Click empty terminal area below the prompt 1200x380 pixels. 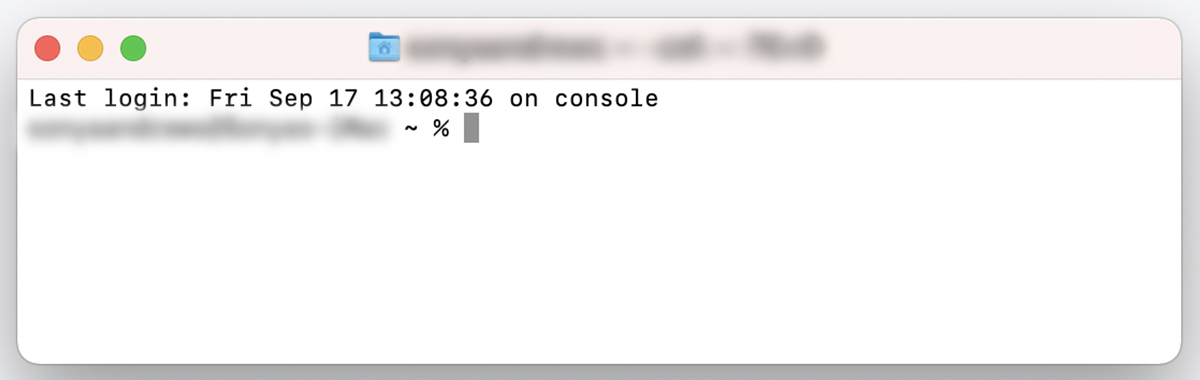[x=600, y=260]
